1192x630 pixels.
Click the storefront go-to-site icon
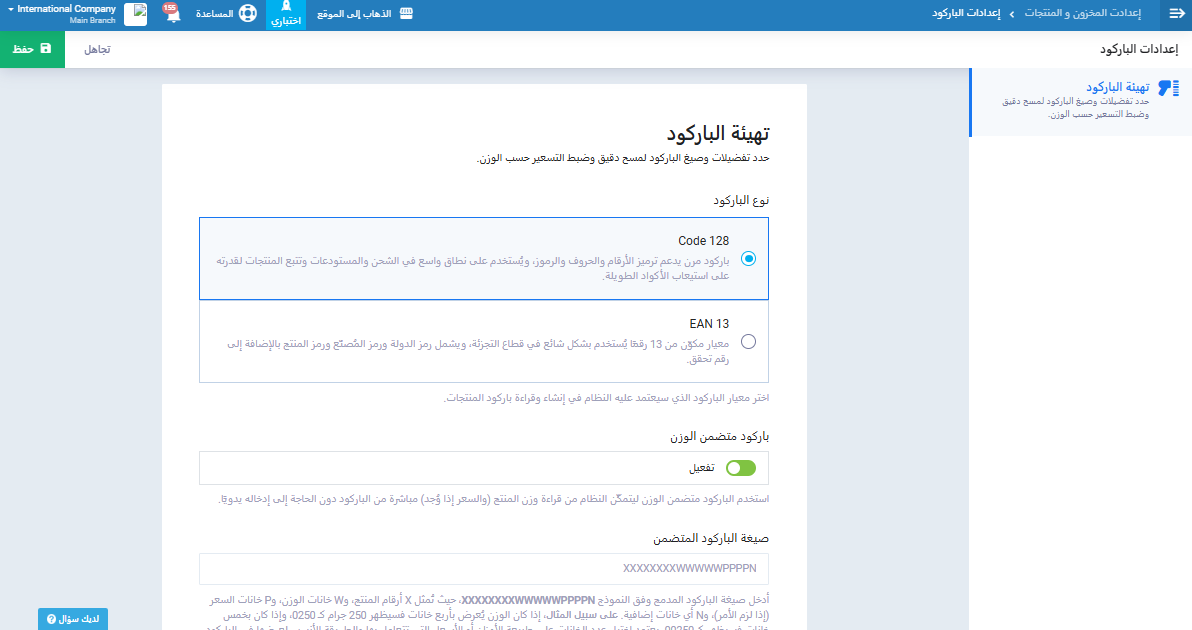coord(405,14)
